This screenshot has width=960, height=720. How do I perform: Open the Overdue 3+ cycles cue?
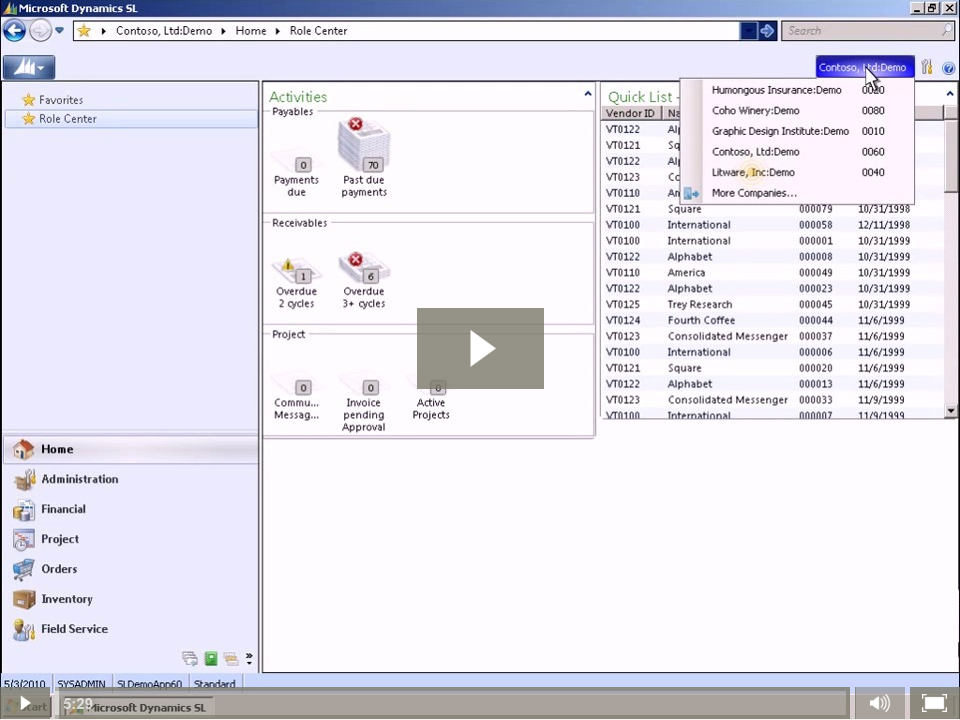[364, 280]
